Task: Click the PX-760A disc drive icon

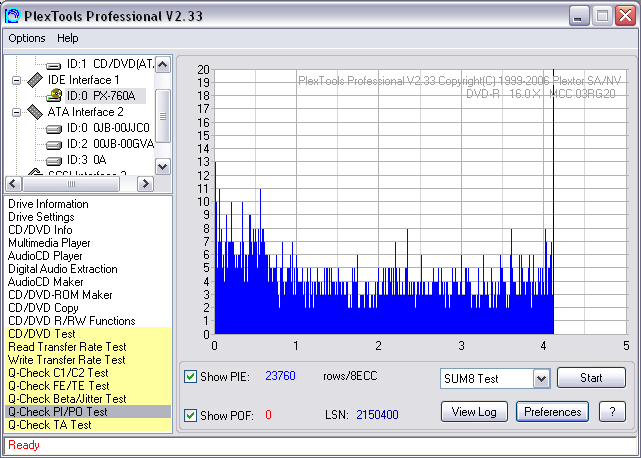Action: [54, 96]
